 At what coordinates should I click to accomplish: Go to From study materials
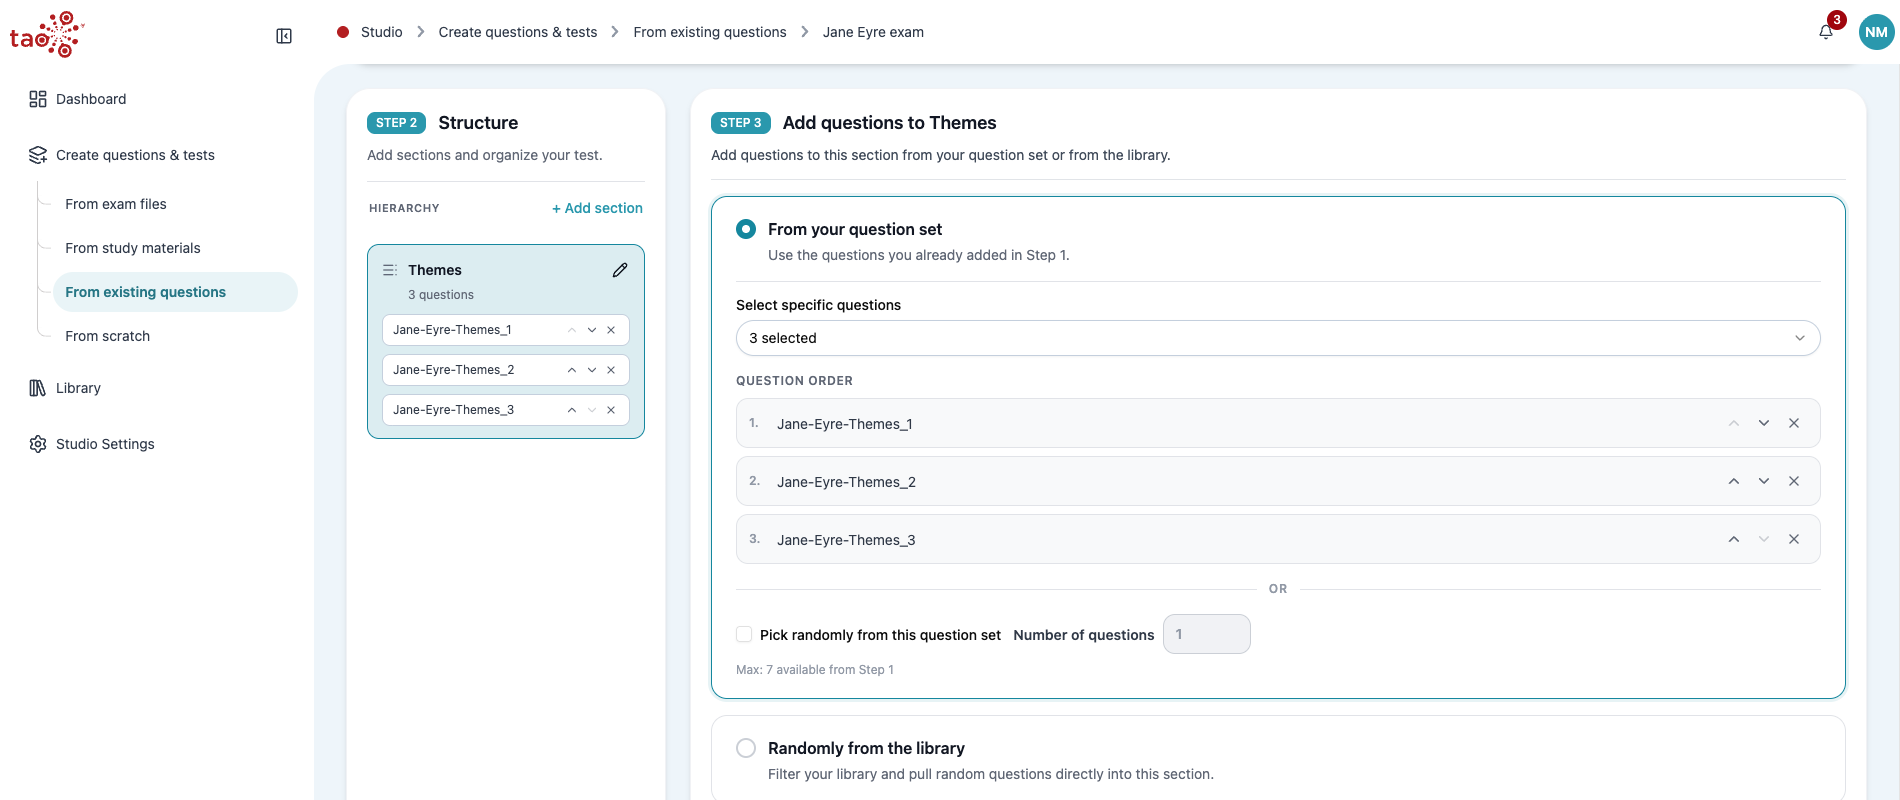133,248
